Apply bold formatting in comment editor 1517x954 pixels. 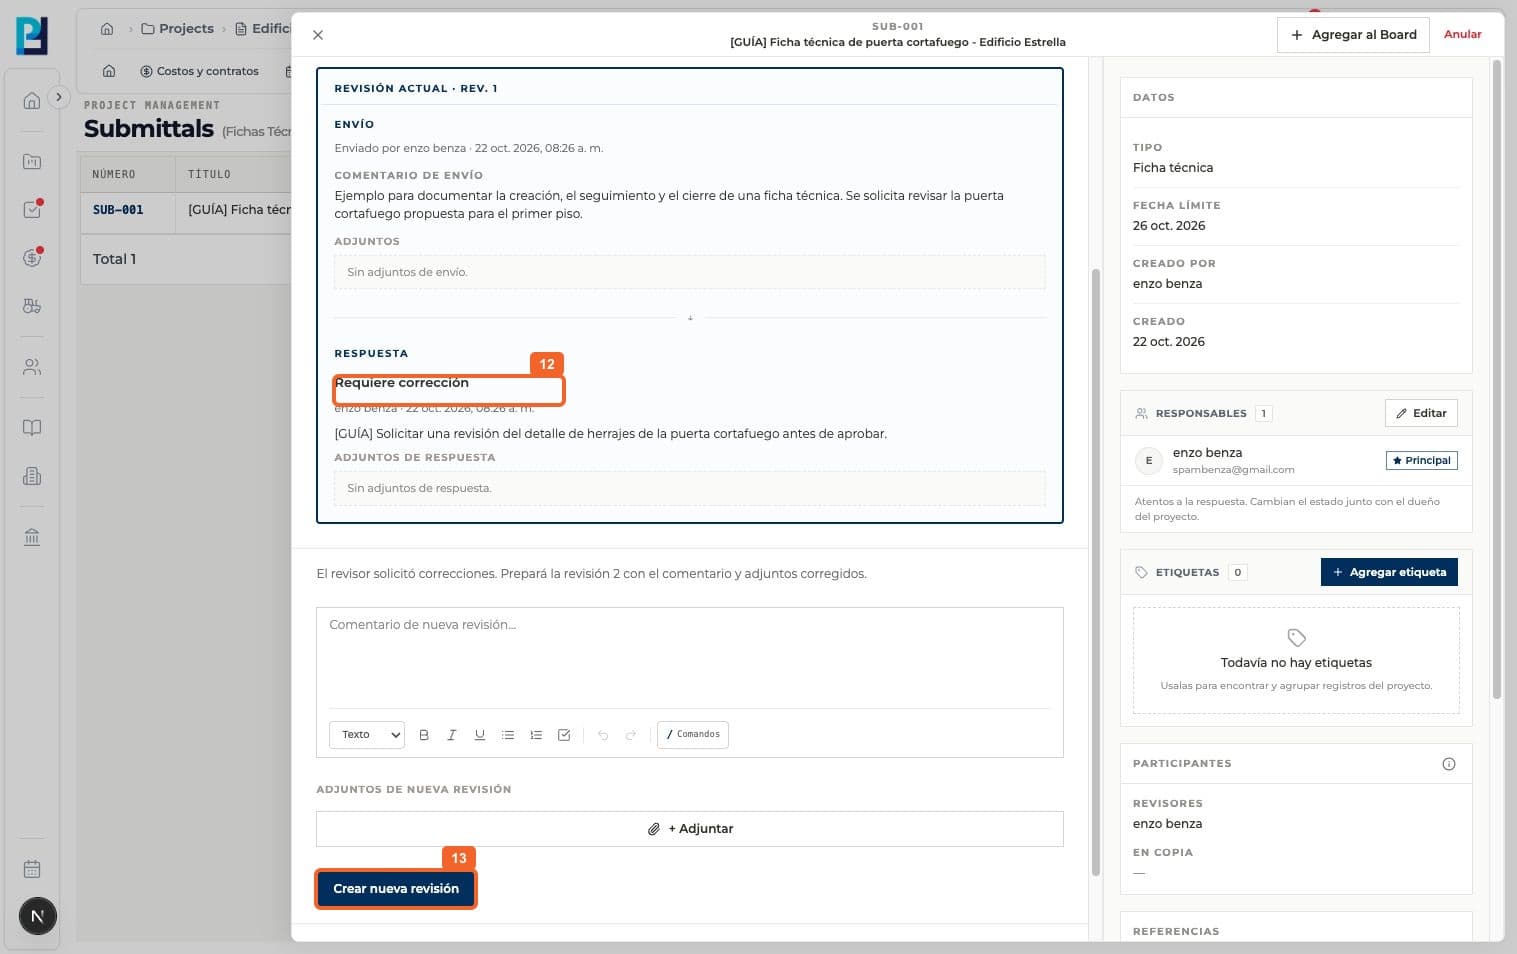[x=424, y=735]
